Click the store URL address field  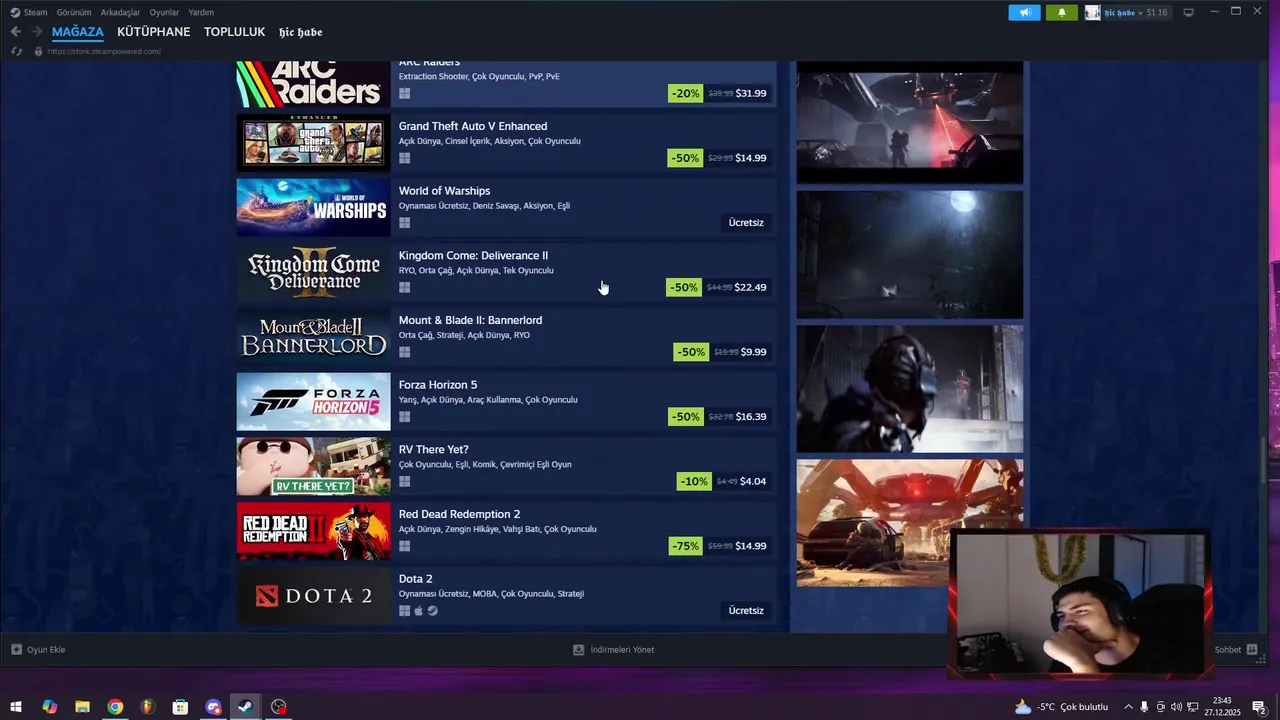coord(104,51)
